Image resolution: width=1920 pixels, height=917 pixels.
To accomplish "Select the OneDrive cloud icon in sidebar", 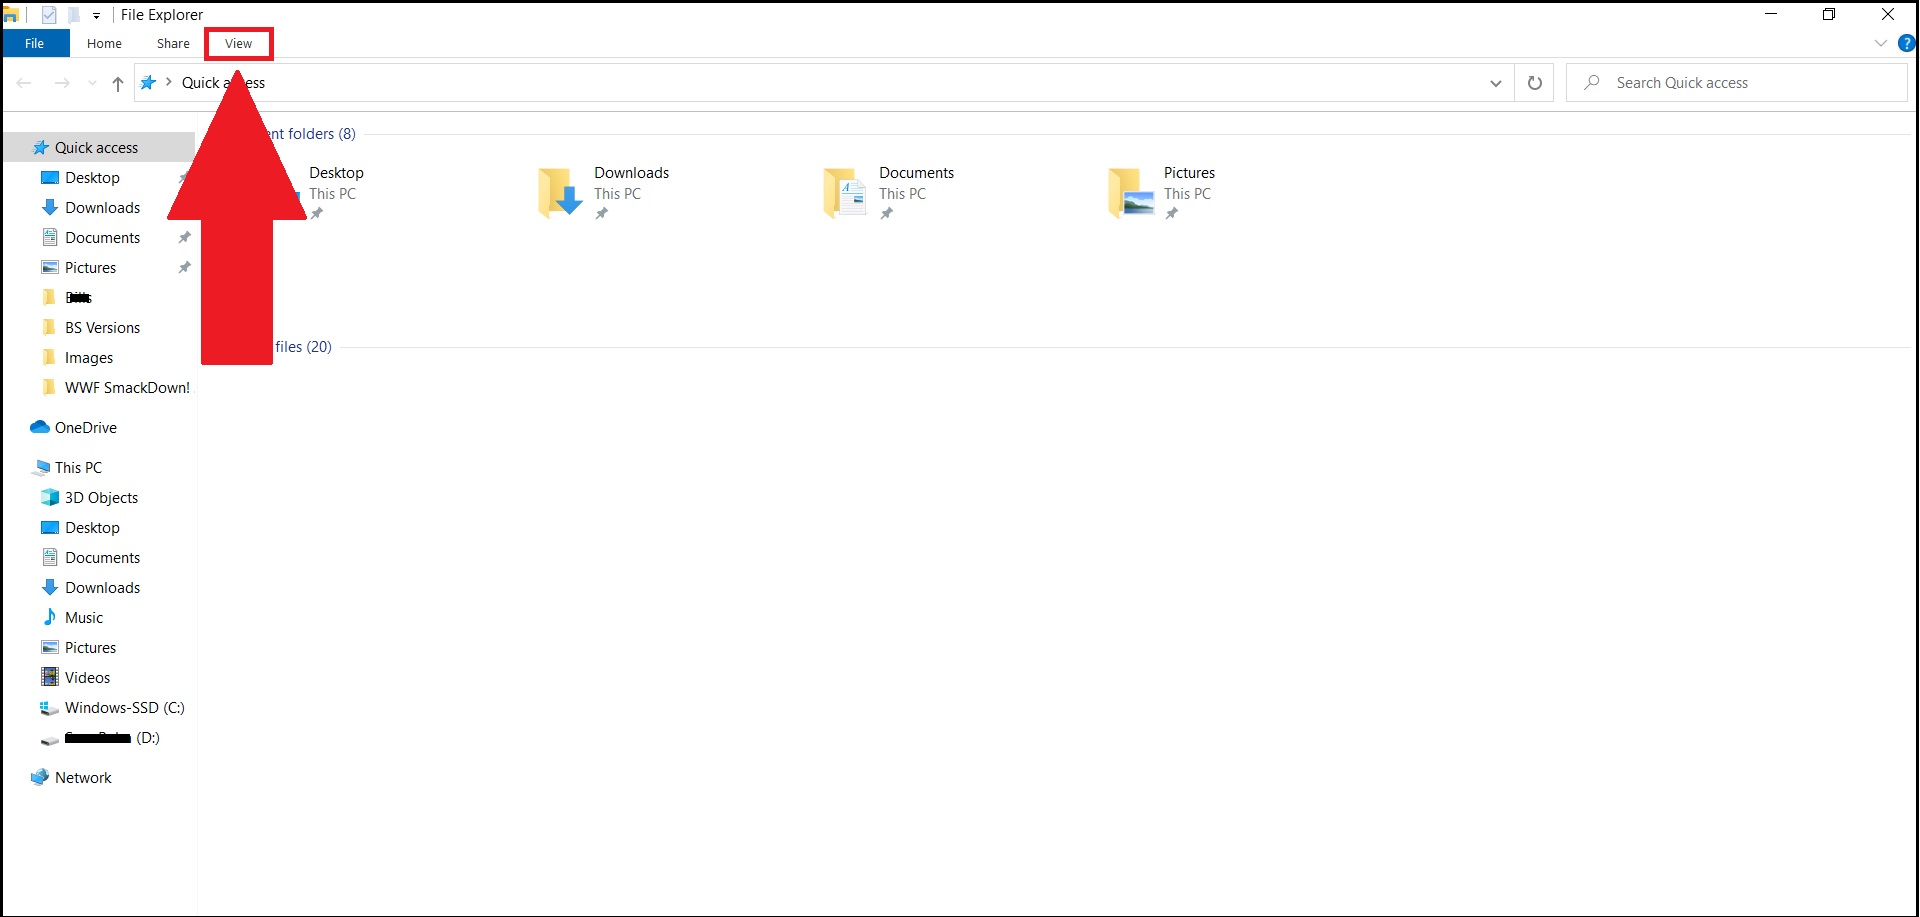I will pos(40,428).
